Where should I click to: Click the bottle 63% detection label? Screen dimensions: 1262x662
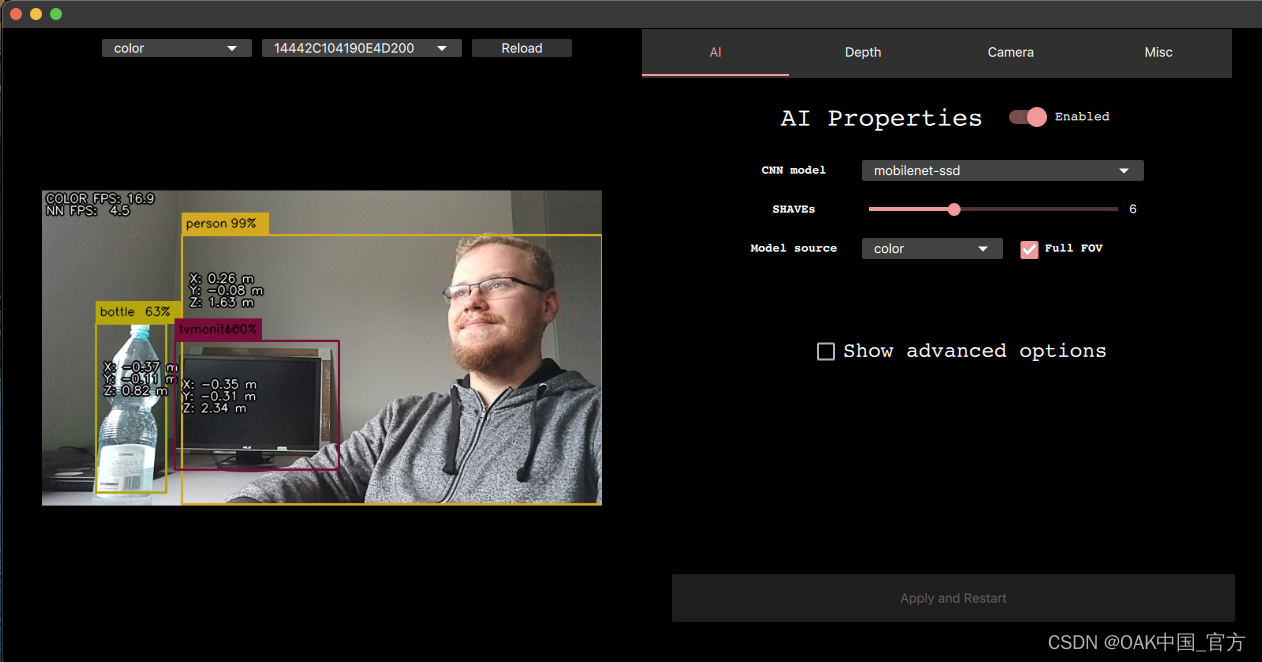[x=138, y=312]
